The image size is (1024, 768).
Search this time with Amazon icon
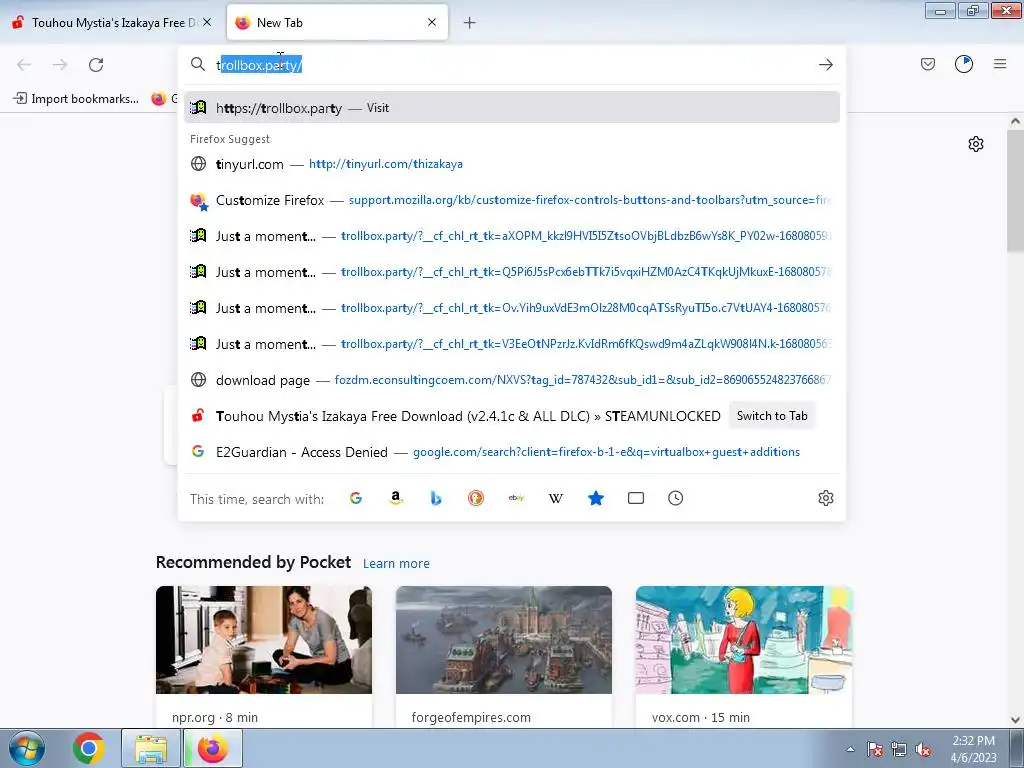(396, 498)
